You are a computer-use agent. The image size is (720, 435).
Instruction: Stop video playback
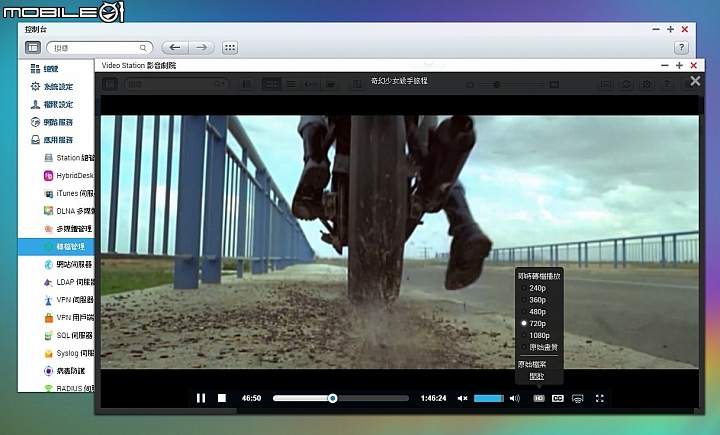pos(222,398)
